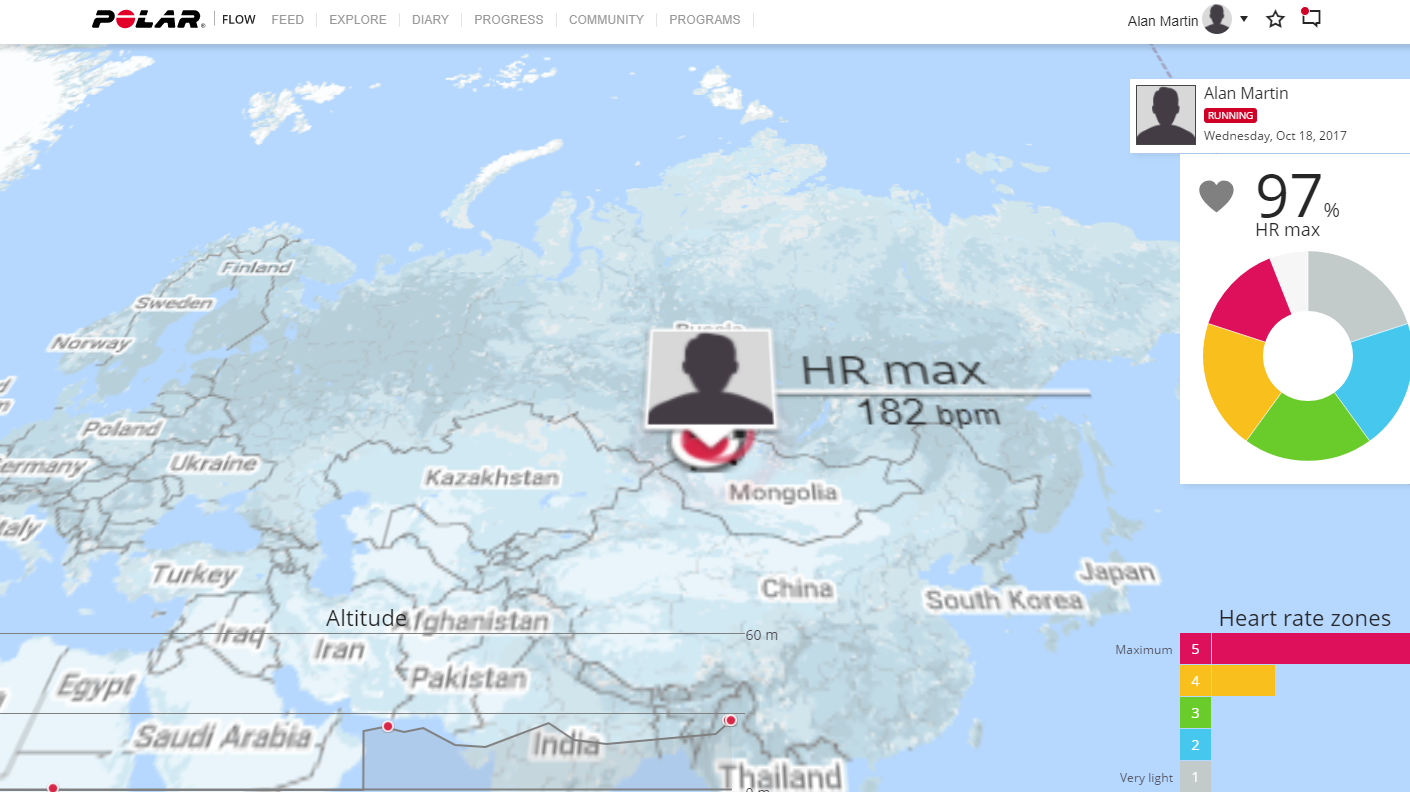Switch to the DIARY page
The width and height of the screenshot is (1410, 792).
tap(430, 19)
